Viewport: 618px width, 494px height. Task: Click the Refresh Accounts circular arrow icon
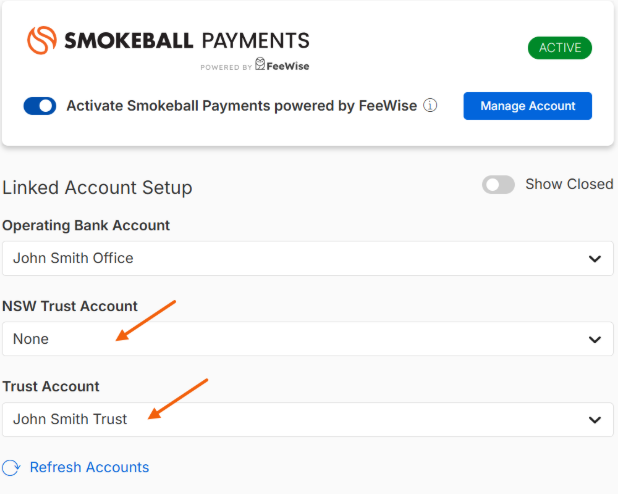tap(11, 468)
